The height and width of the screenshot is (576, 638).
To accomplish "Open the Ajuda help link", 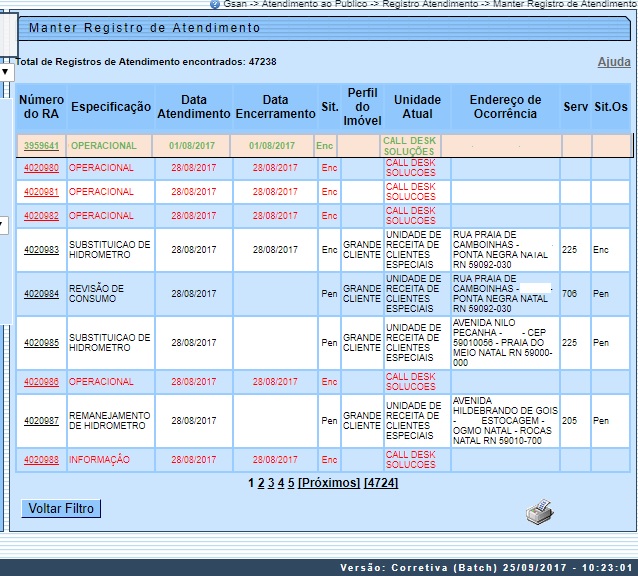I will [613, 62].
